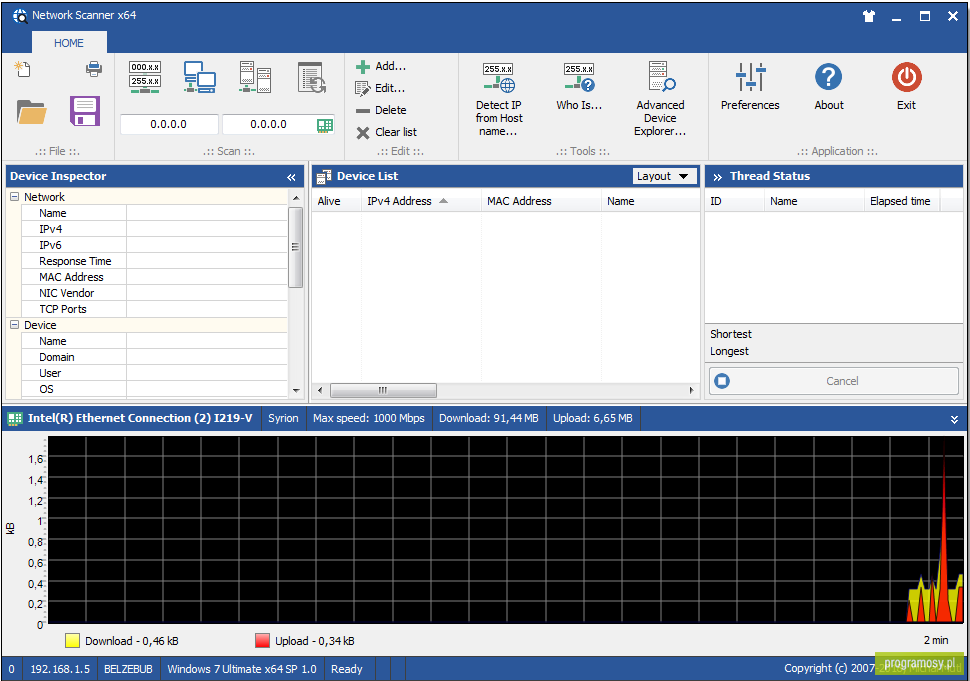Click the scan computers network icon
The height and width of the screenshot is (681, 970).
pos(200,77)
